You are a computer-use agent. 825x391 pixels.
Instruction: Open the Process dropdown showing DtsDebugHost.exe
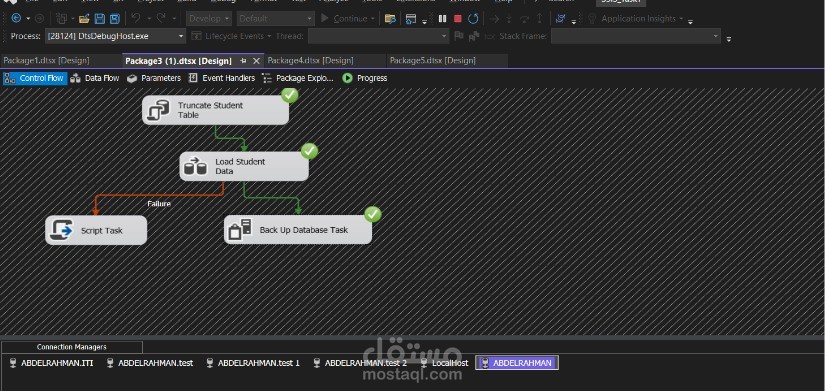click(x=116, y=36)
